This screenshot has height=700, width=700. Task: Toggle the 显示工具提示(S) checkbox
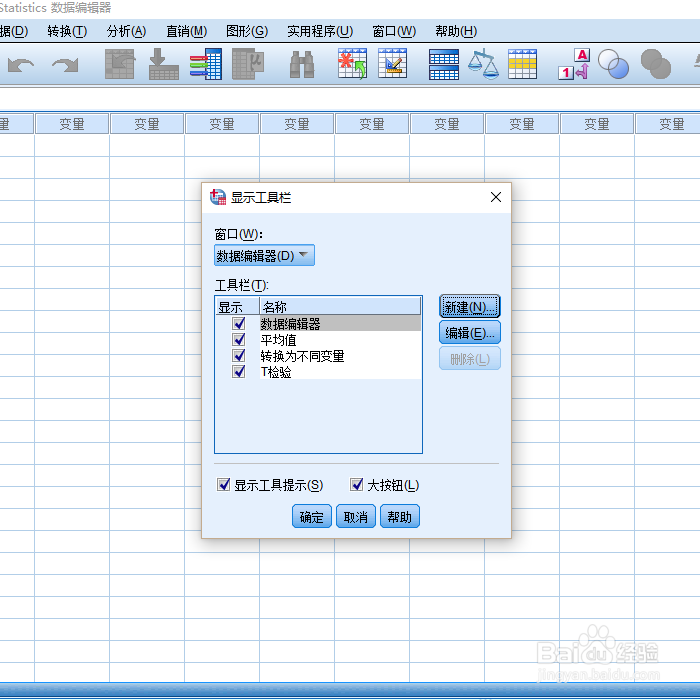[223, 484]
